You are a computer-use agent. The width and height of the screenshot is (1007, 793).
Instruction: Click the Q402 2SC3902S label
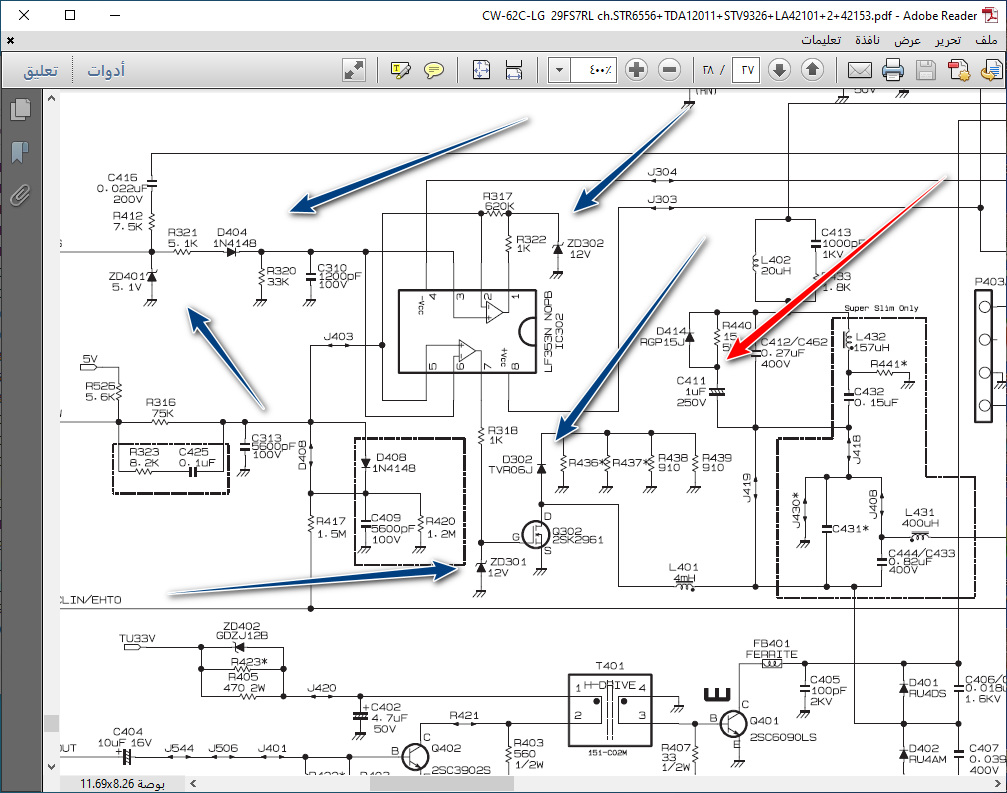[461, 759]
